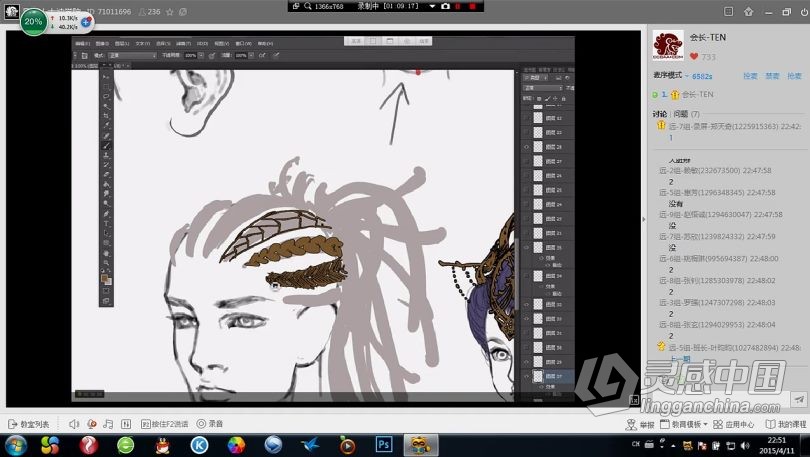Click the speaker volume icon in bottom bar
Image resolution: width=810 pixels, height=457 pixels.
coord(74,424)
